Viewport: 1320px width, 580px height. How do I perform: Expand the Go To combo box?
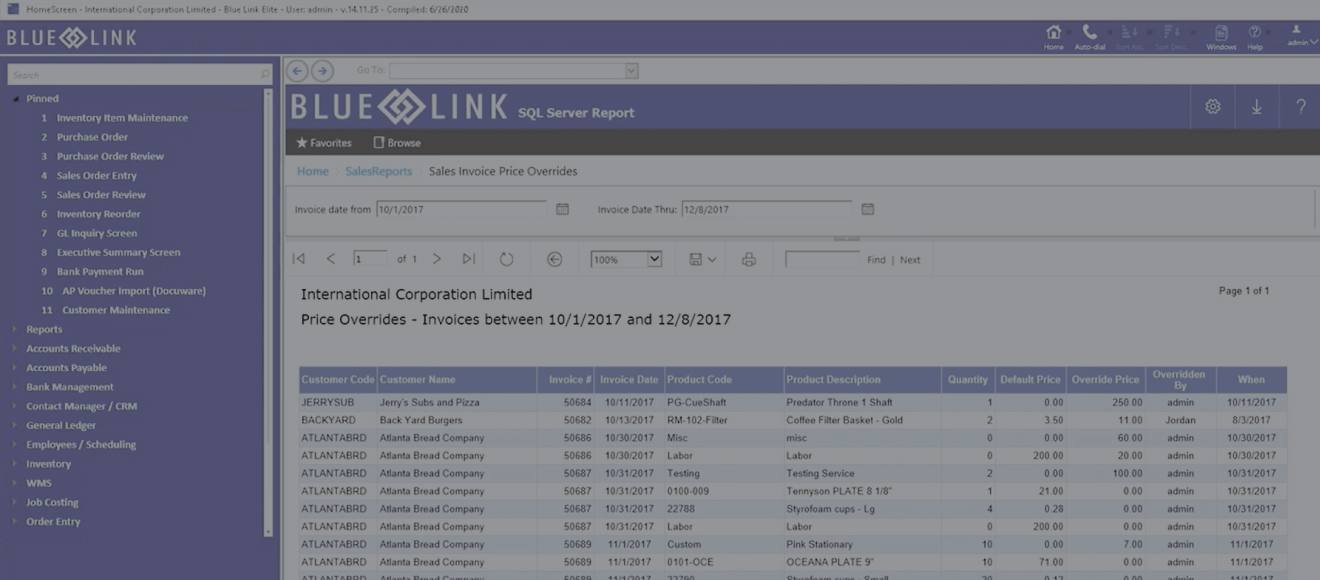[x=631, y=71]
